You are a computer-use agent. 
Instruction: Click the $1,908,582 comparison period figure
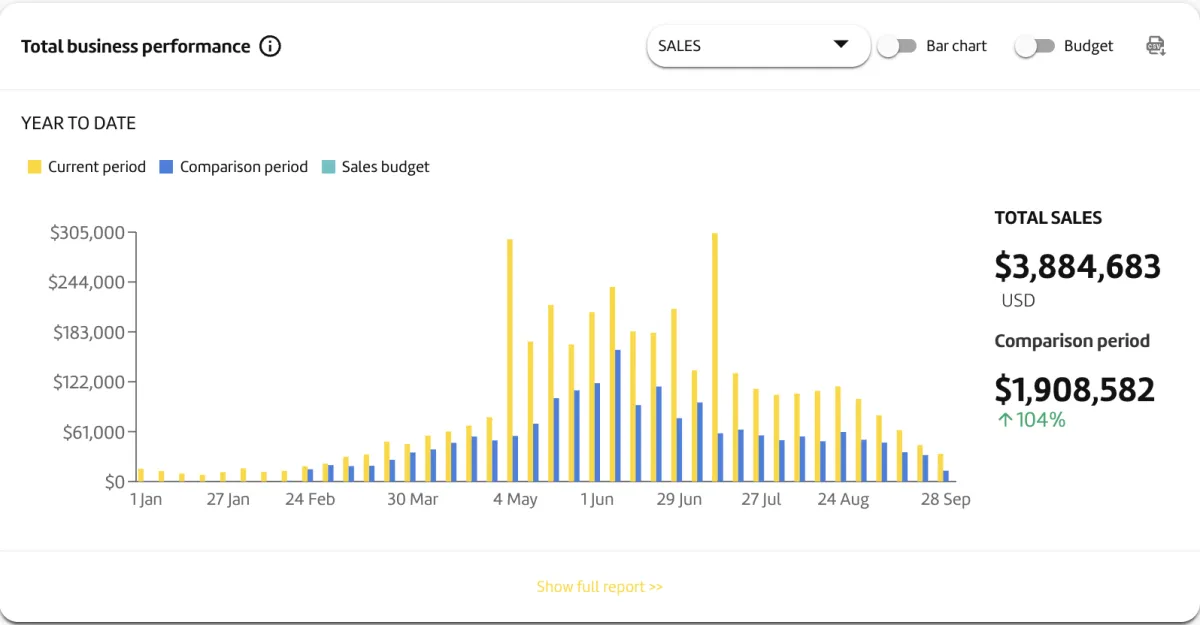(1074, 389)
